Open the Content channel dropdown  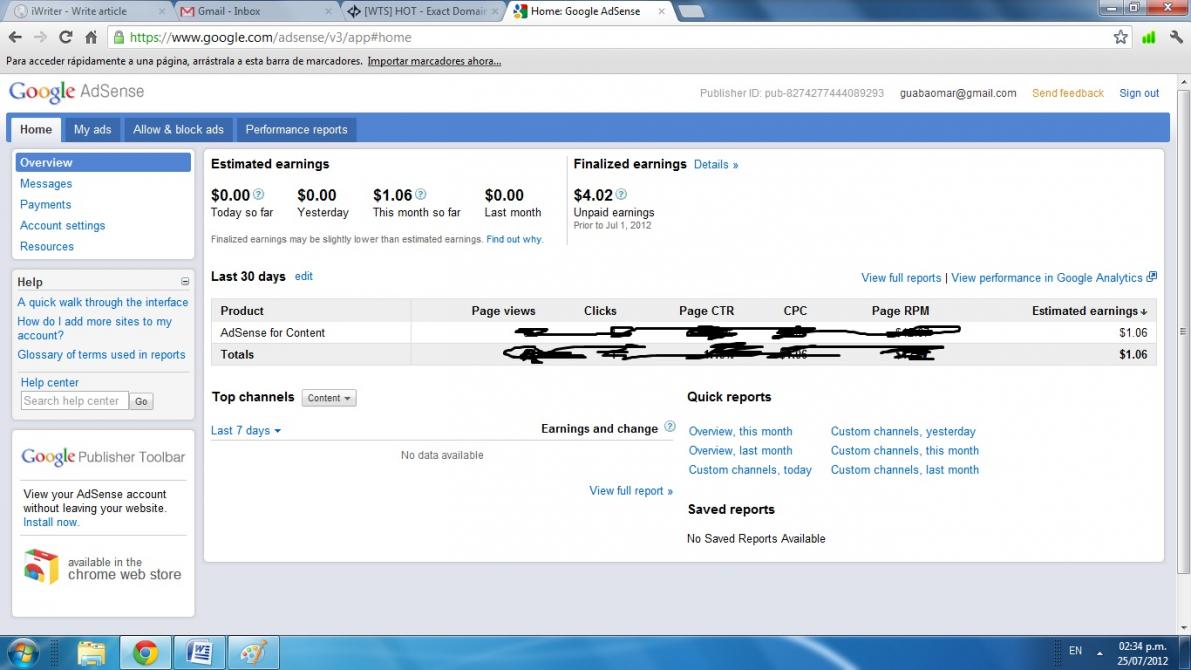(329, 398)
